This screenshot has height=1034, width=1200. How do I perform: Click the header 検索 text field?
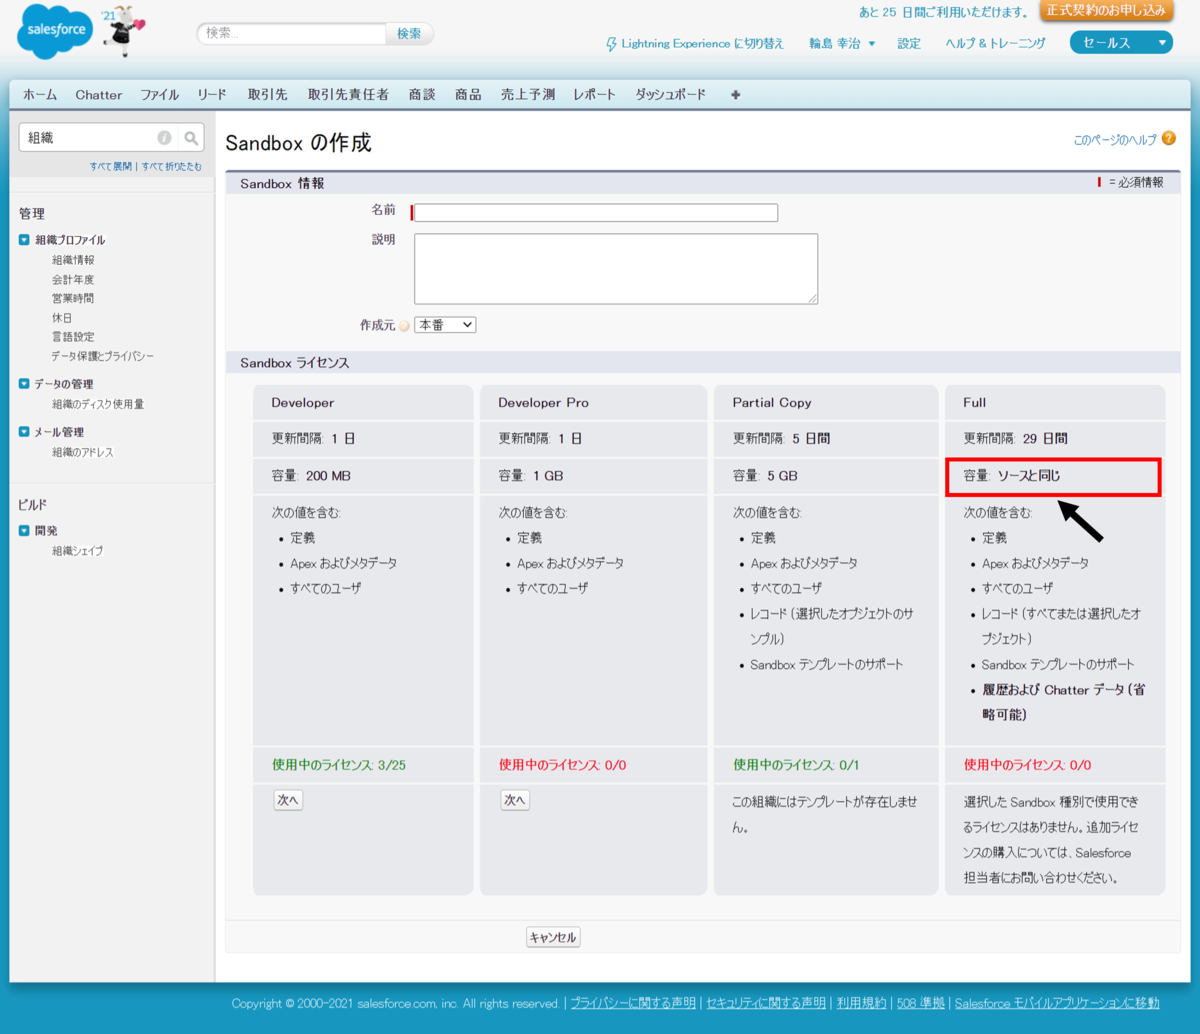(x=291, y=34)
